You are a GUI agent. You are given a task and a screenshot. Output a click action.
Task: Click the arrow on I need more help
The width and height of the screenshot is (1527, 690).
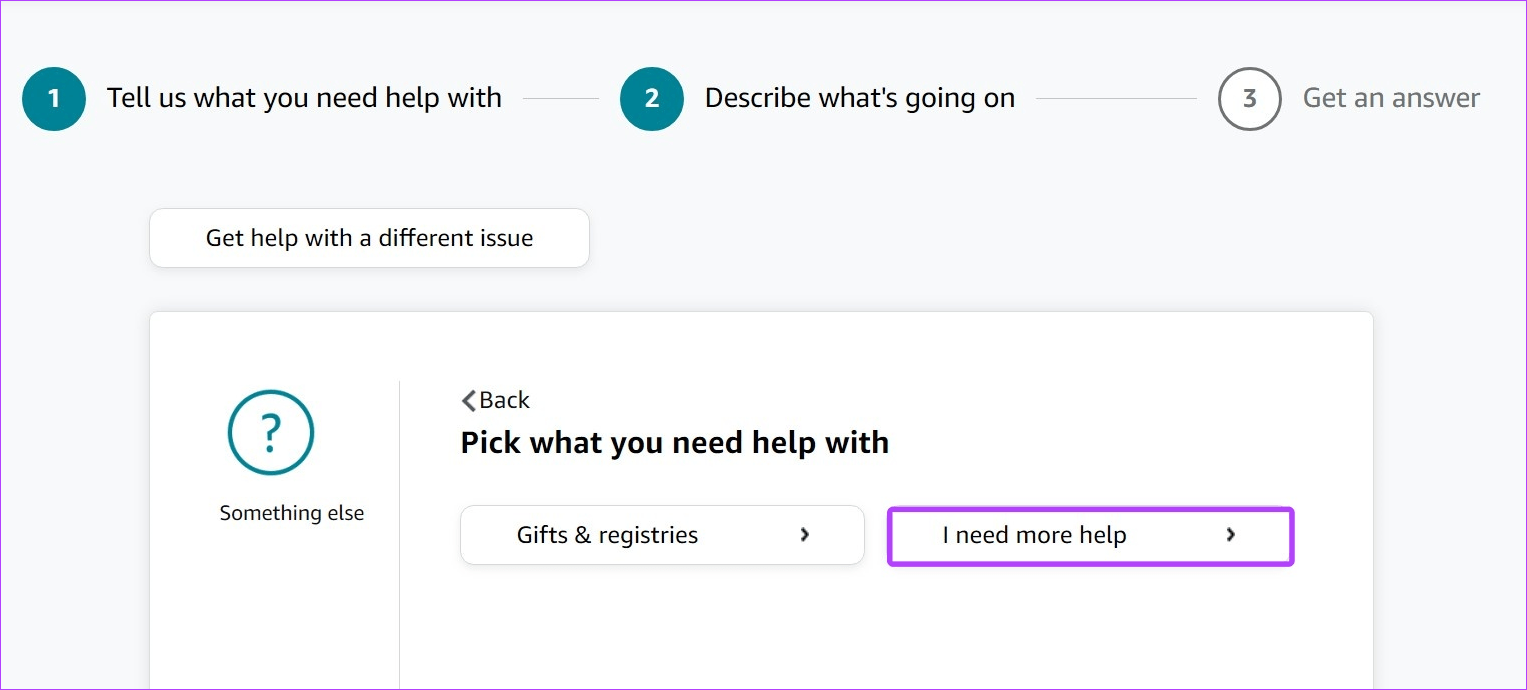(1230, 535)
